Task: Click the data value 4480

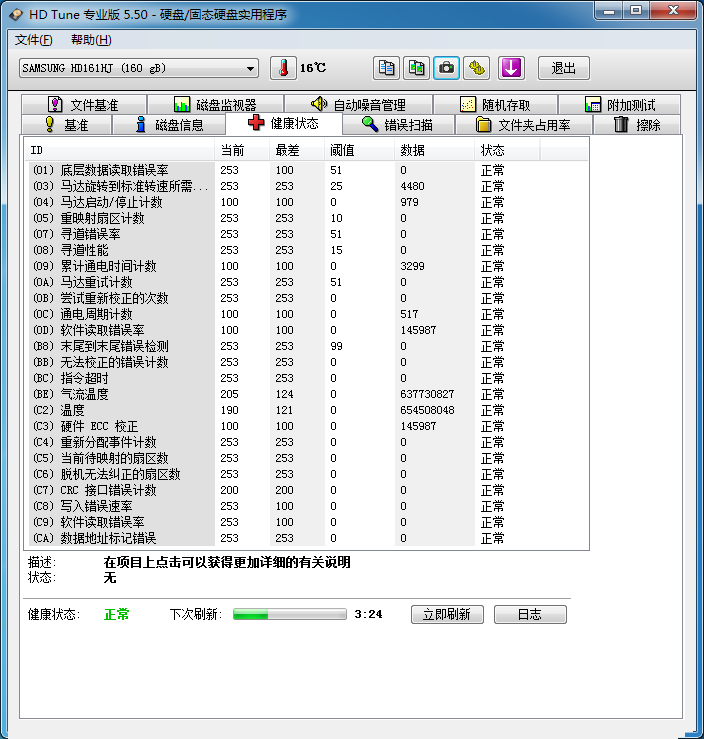Action: click(x=412, y=186)
